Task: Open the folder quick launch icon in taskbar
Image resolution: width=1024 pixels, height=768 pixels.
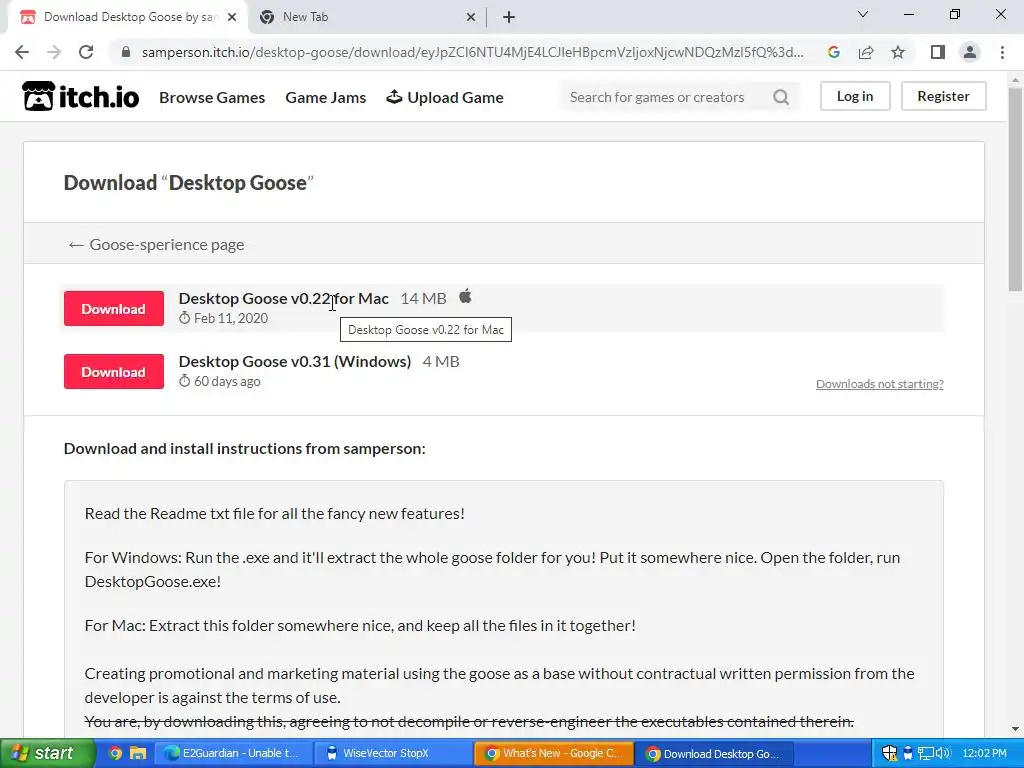Action: (x=138, y=753)
